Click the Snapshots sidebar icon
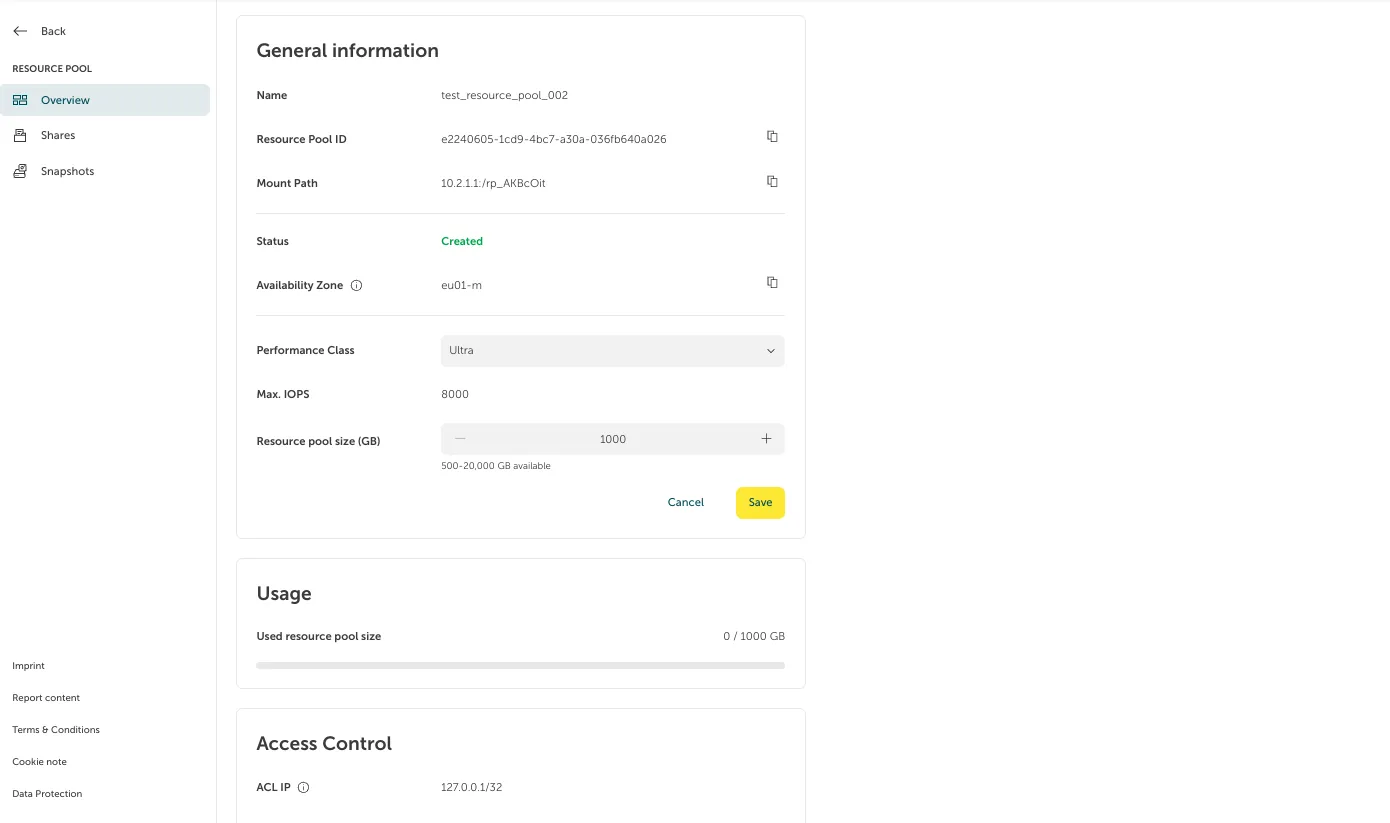 point(20,171)
